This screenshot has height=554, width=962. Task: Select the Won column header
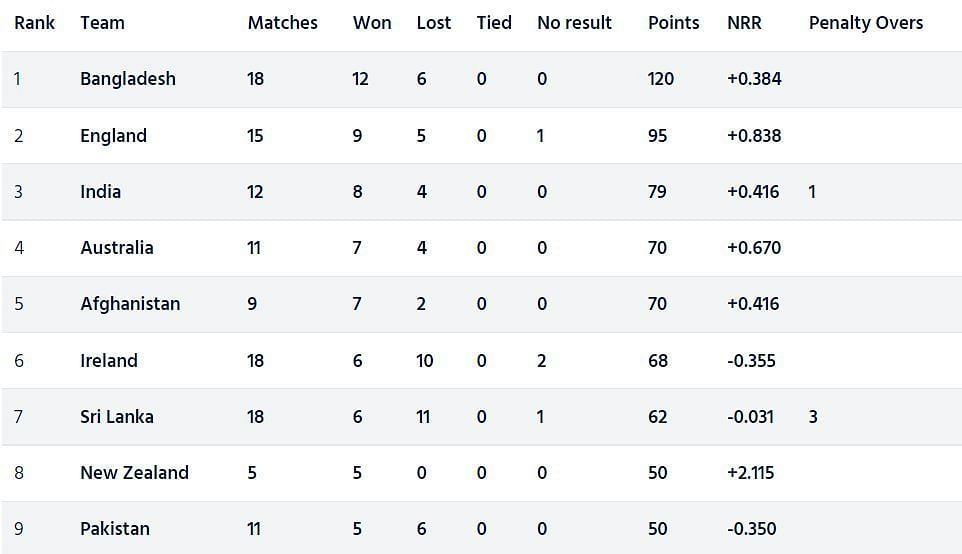372,23
